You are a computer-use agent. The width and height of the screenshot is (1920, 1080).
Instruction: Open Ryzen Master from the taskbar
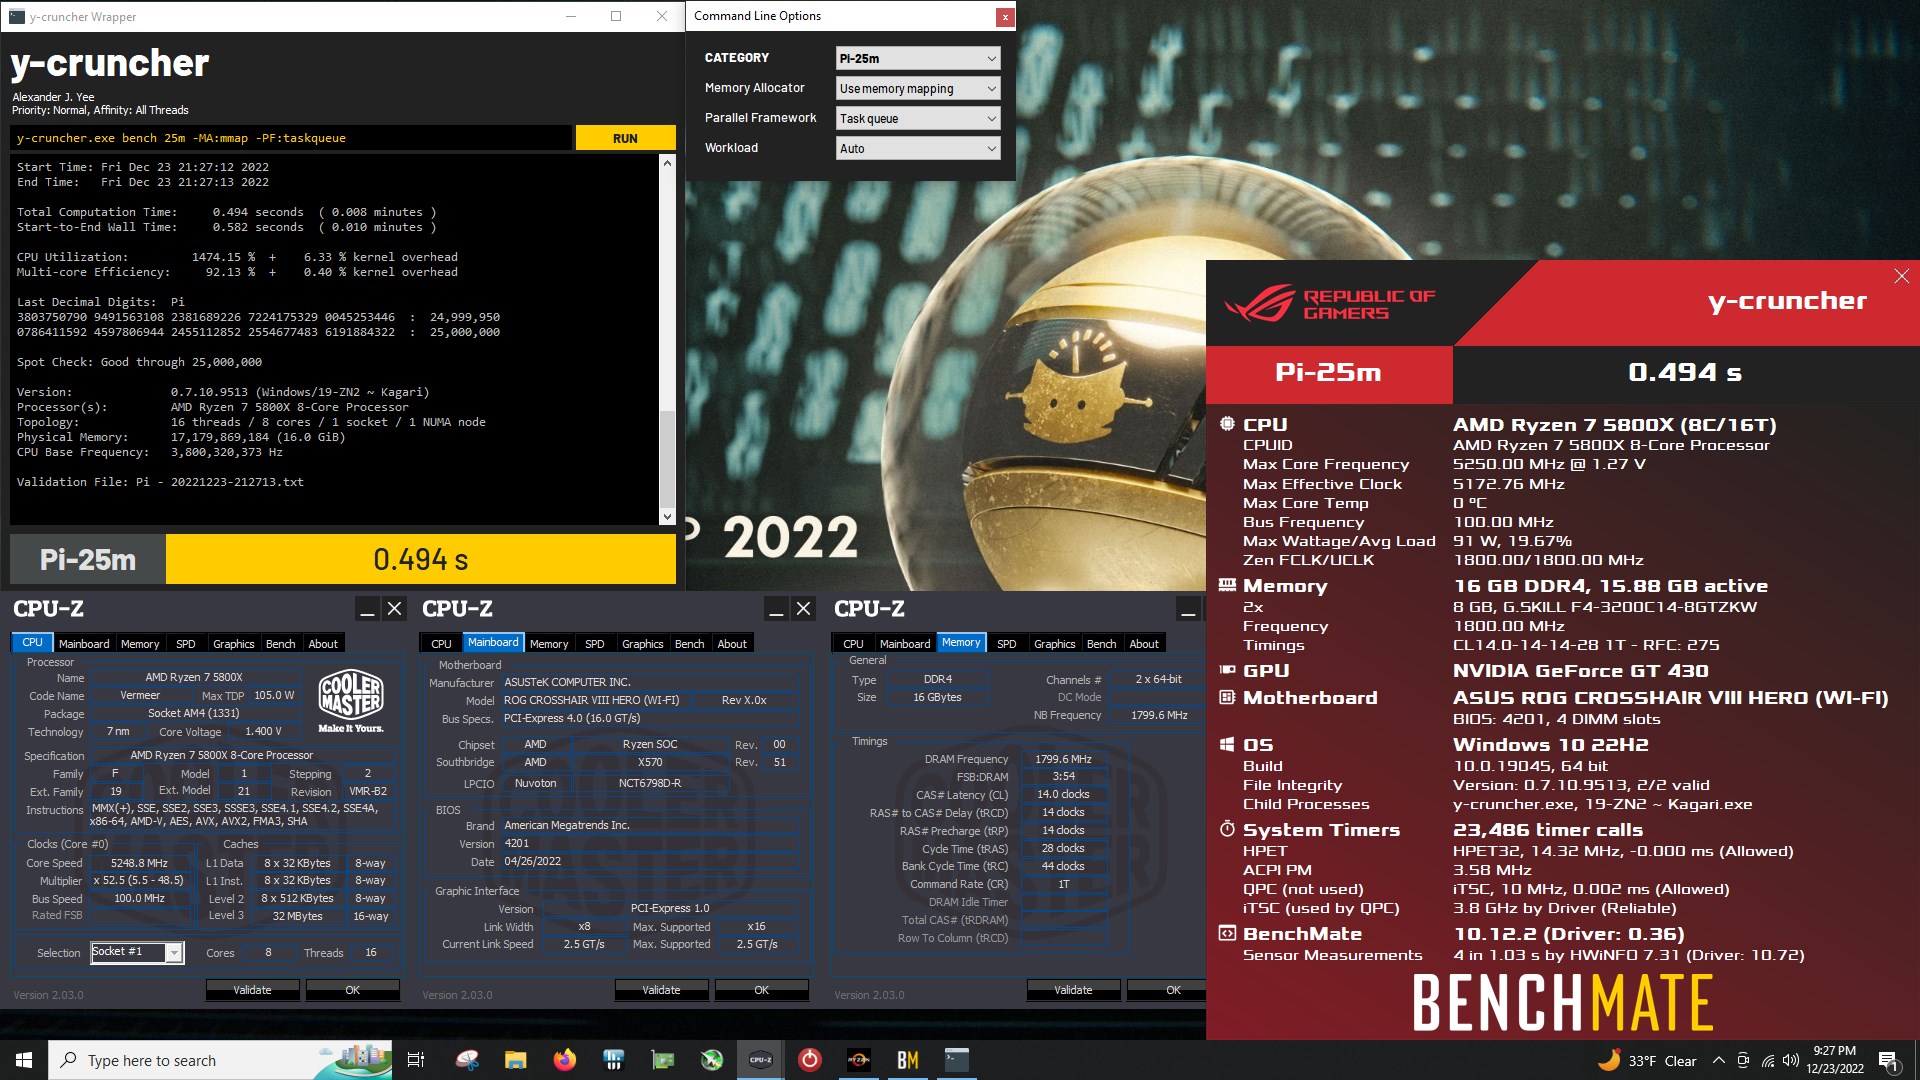[859, 1060]
